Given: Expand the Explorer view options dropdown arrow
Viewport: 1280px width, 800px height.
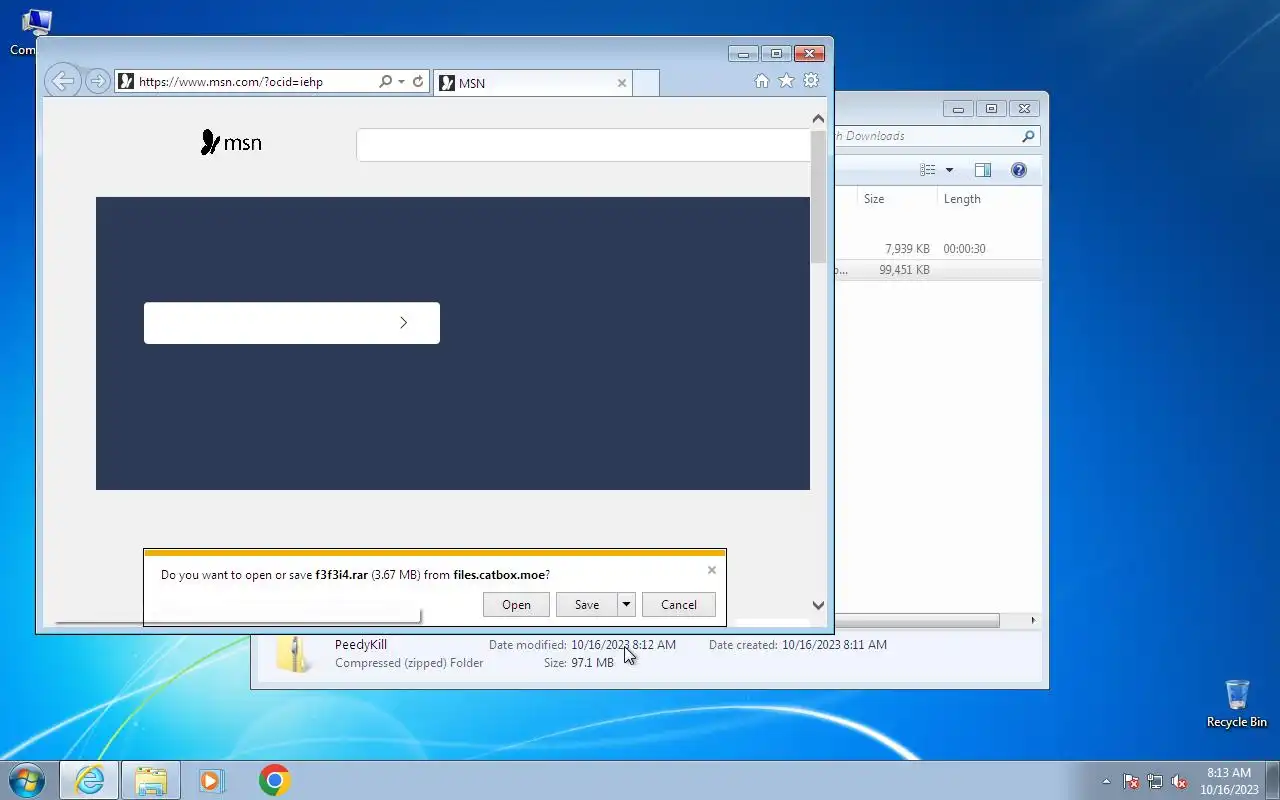Looking at the screenshot, I should click(949, 170).
